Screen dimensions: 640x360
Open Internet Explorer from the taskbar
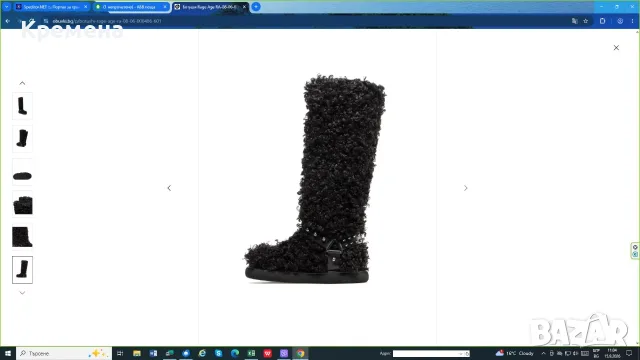(x=202, y=353)
